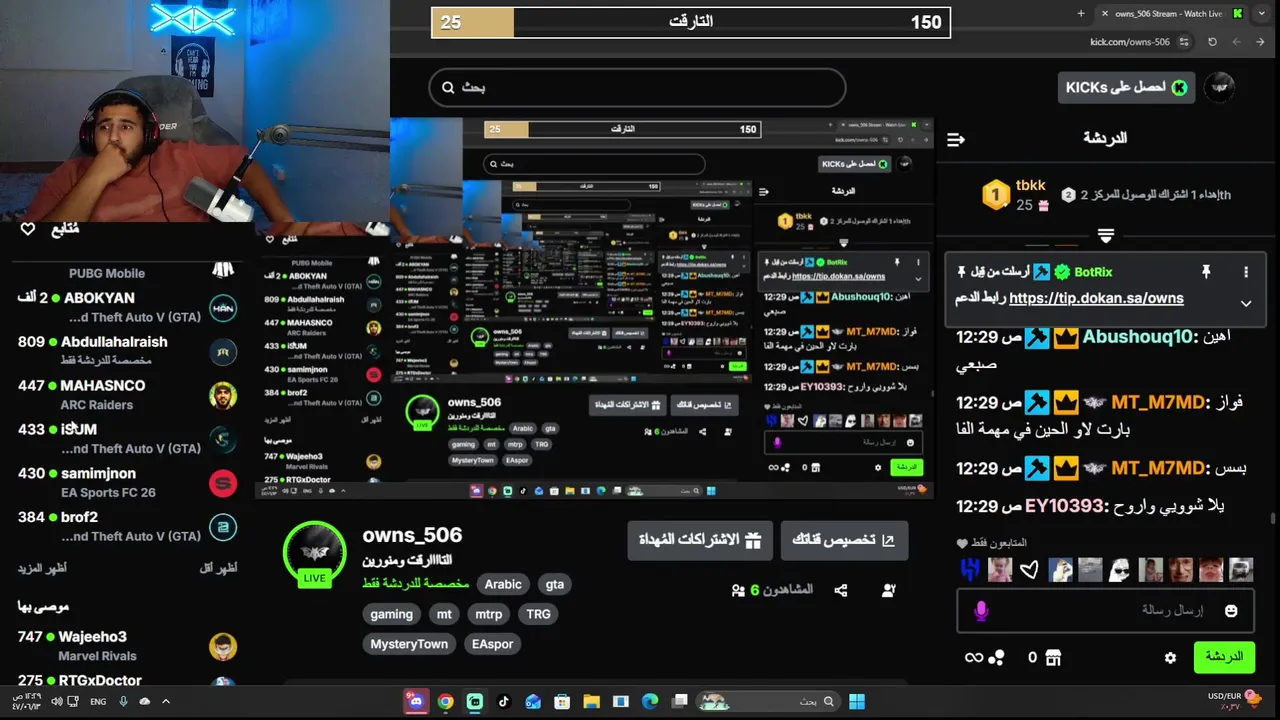Click the emoji picker smiley icon
1280x720 pixels.
pyautogui.click(x=1231, y=610)
